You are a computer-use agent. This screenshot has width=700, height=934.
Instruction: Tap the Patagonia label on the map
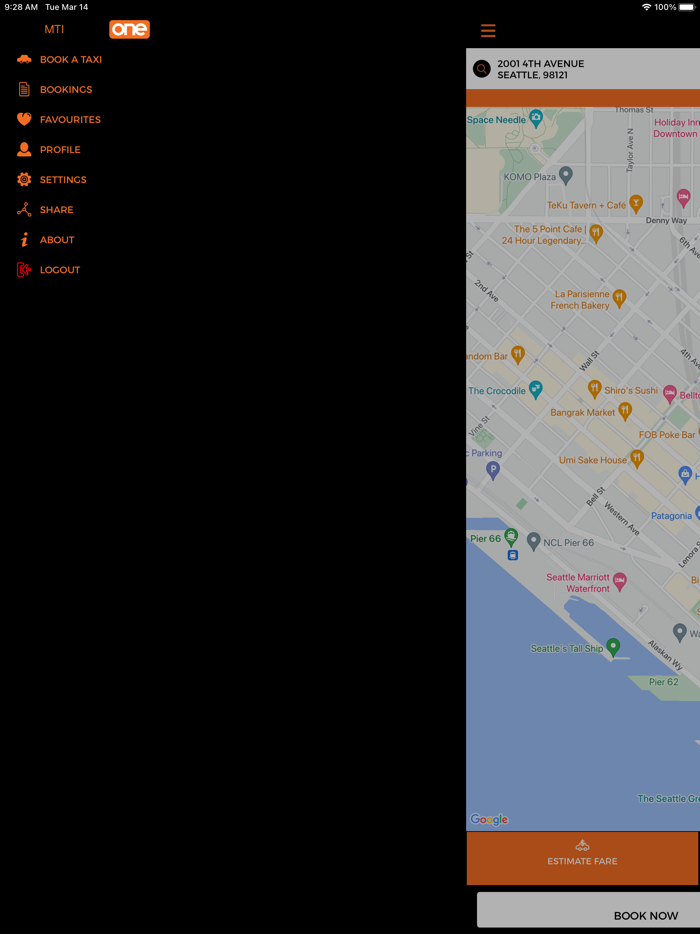click(x=671, y=516)
